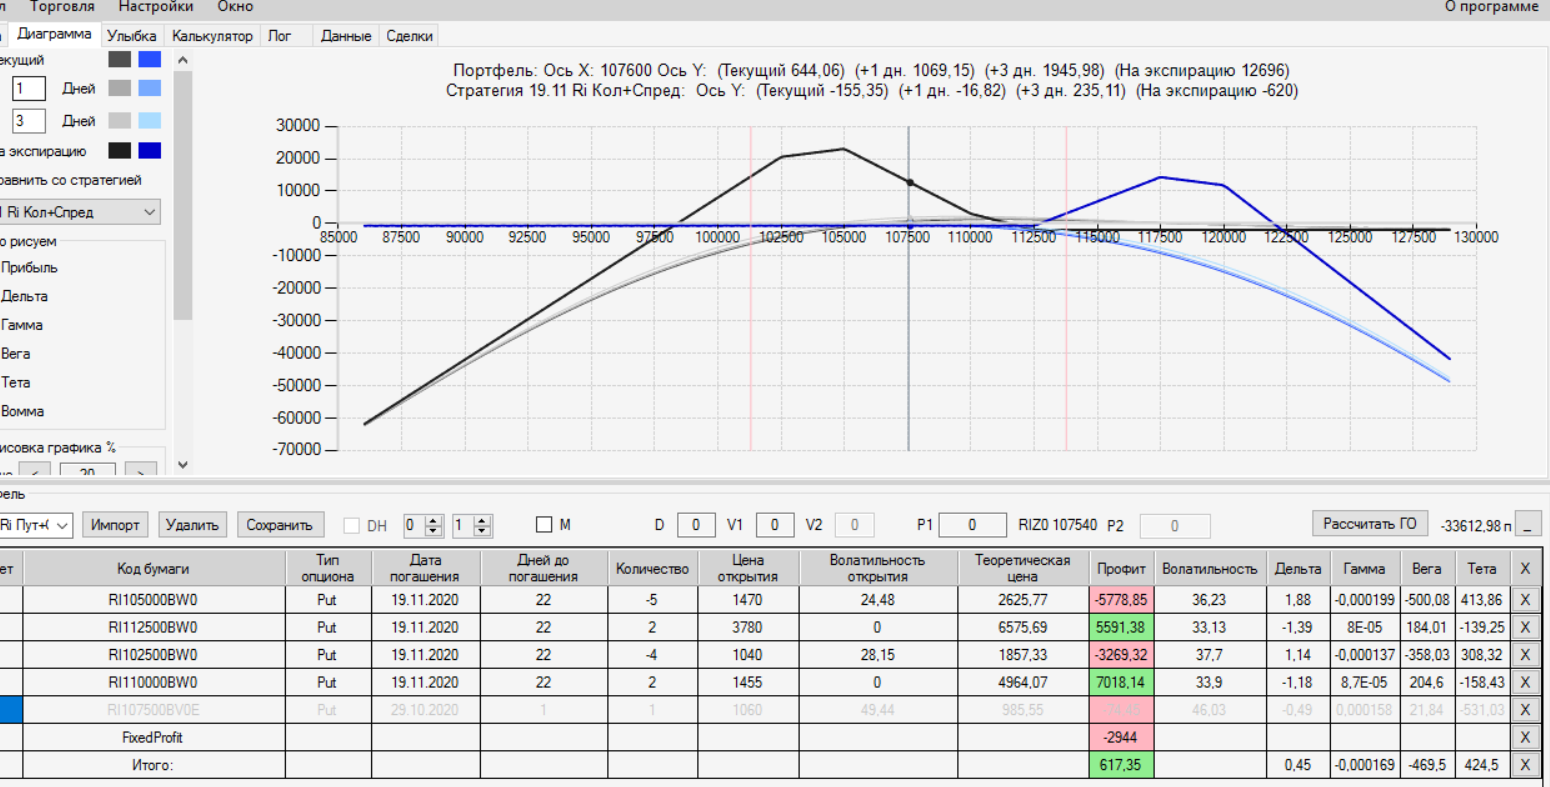Screen dimensions: 1550x787
Task: Select the RI112500BW0 security code cell
Action: tap(154, 628)
